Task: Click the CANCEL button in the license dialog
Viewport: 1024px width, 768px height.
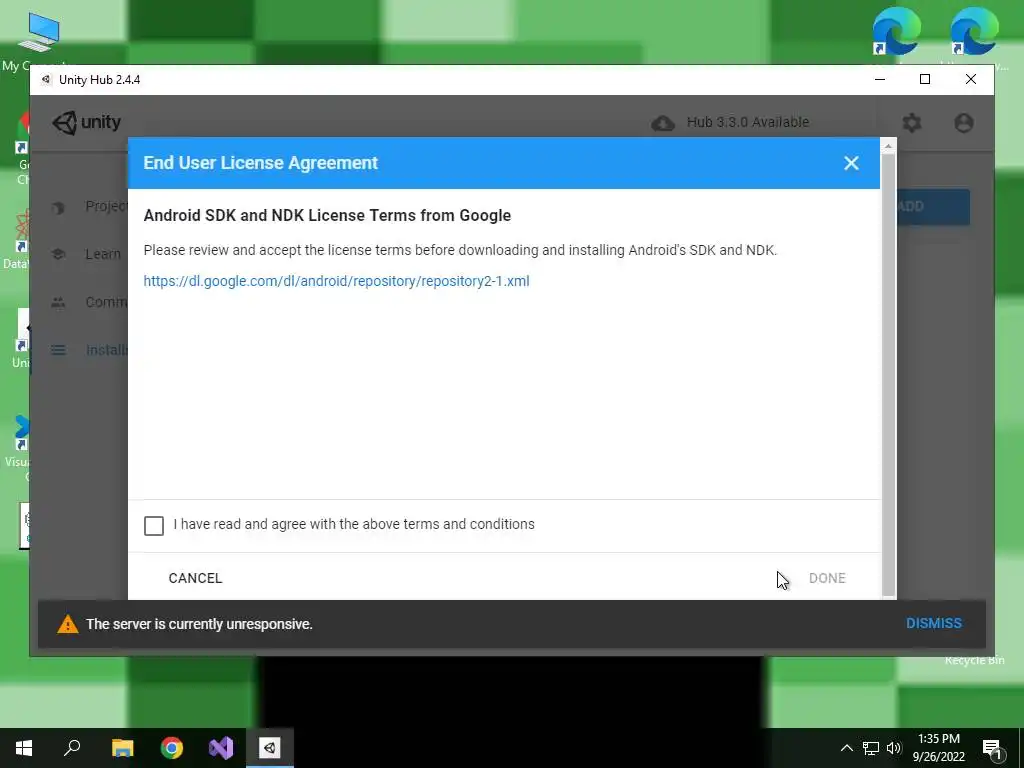Action: pyautogui.click(x=195, y=578)
